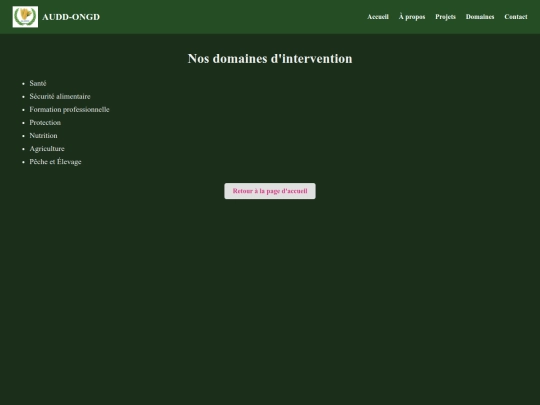Click the Protection list entry
The height and width of the screenshot is (405, 540).
(x=45, y=123)
